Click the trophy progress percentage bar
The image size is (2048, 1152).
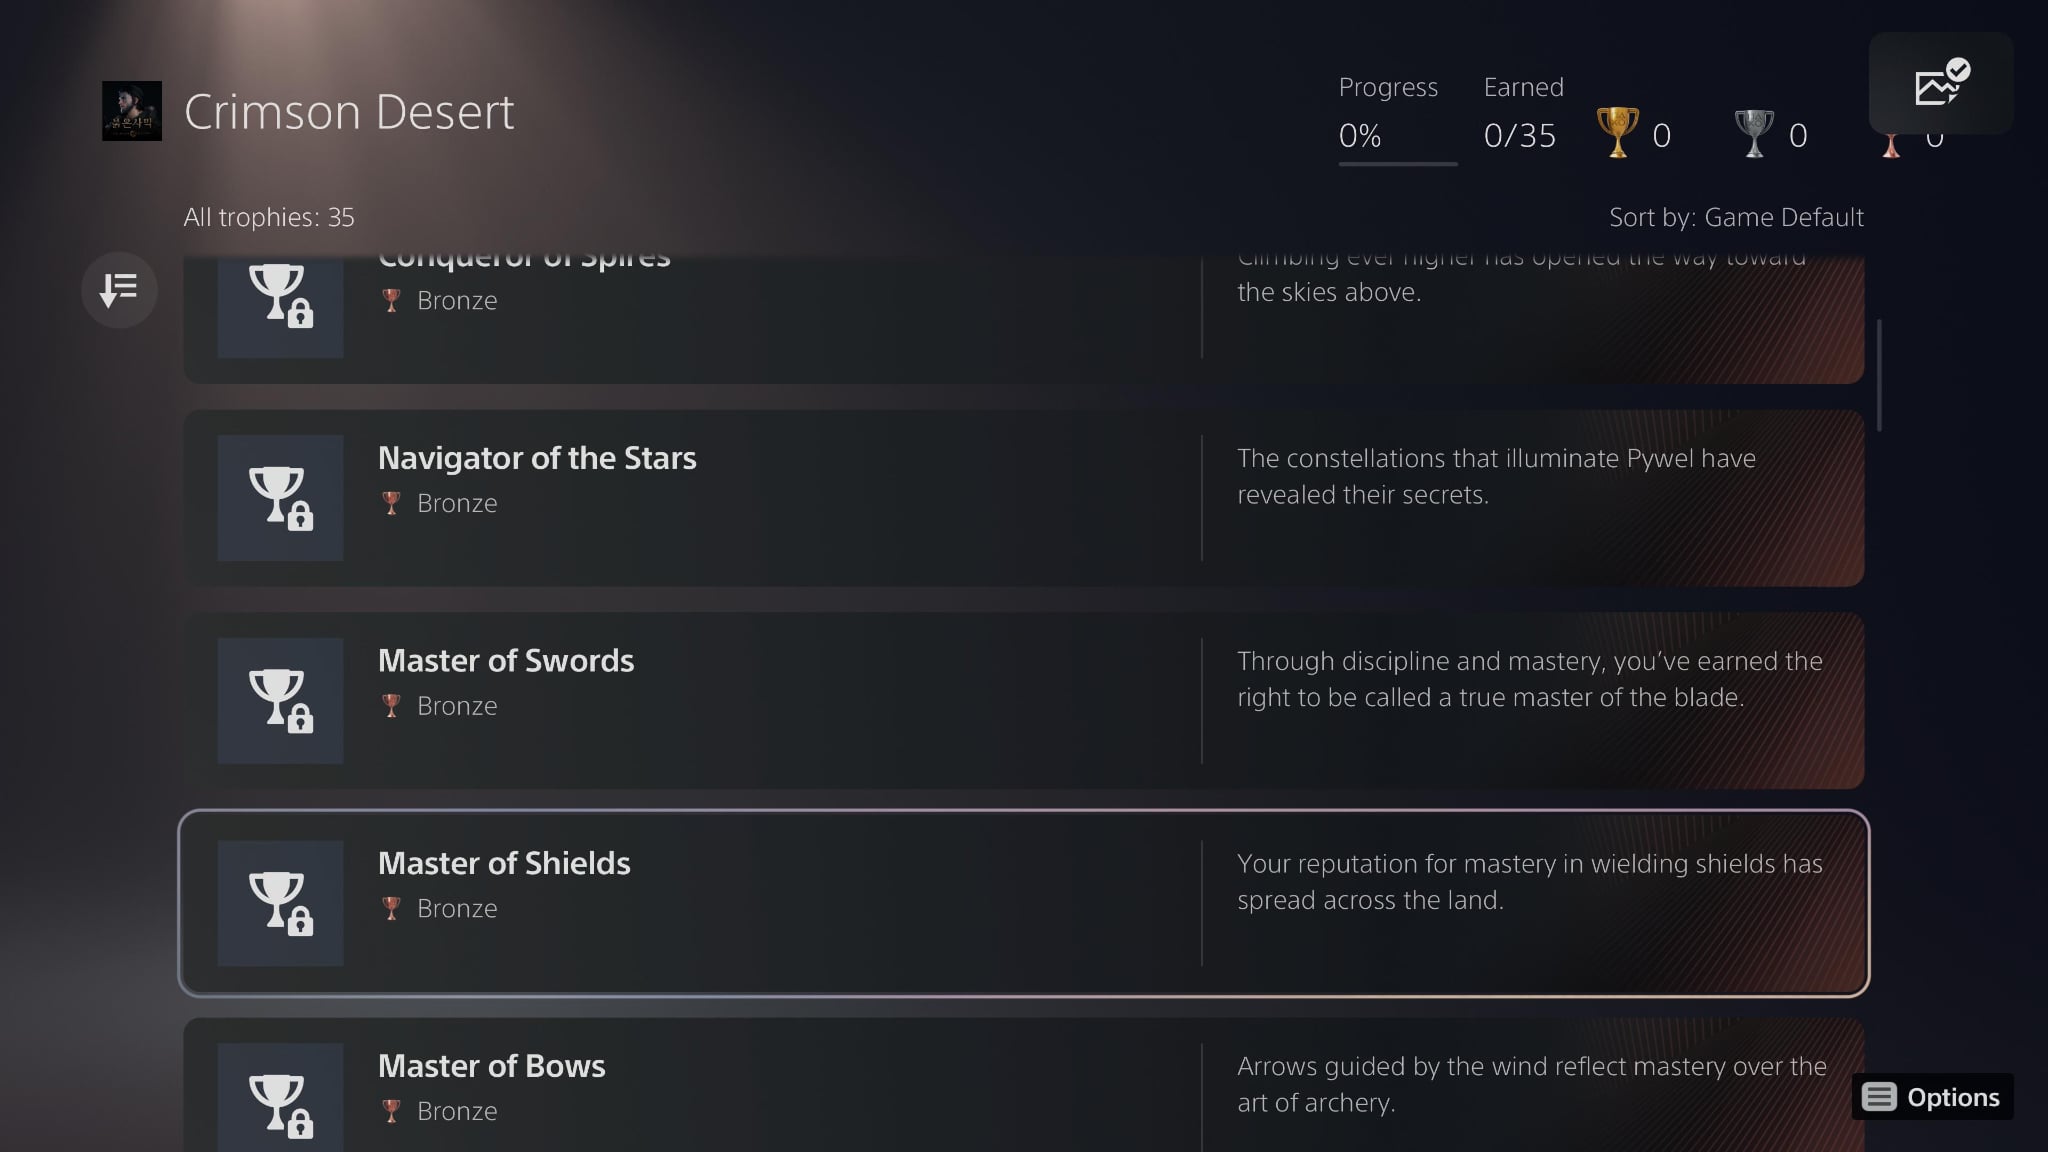pyautogui.click(x=1397, y=163)
